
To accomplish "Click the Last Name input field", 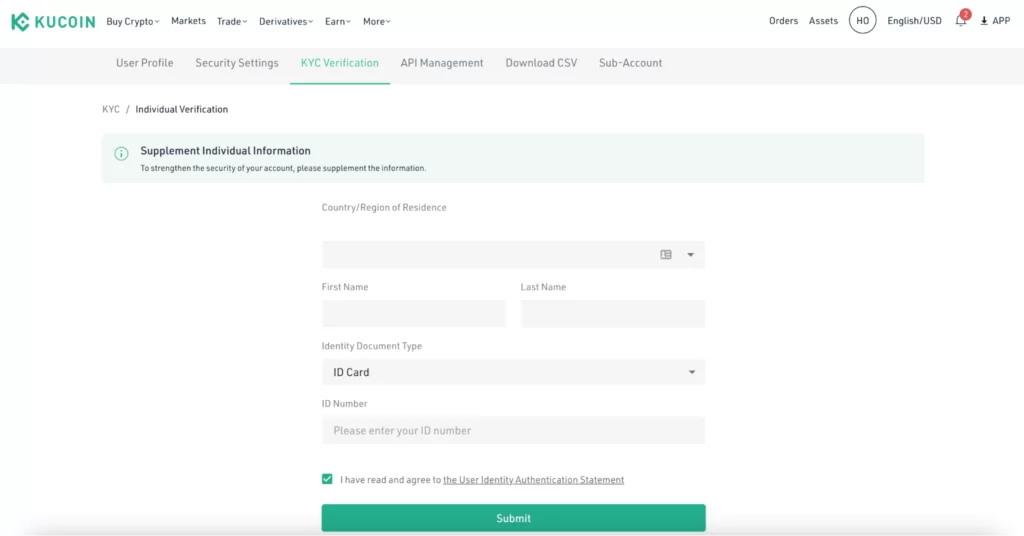I will pos(613,313).
